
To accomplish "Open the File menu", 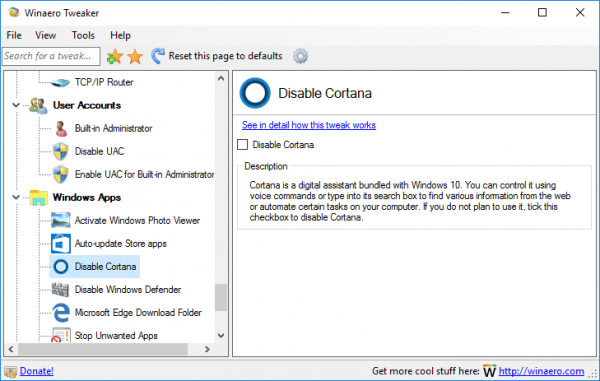I will 14,35.
